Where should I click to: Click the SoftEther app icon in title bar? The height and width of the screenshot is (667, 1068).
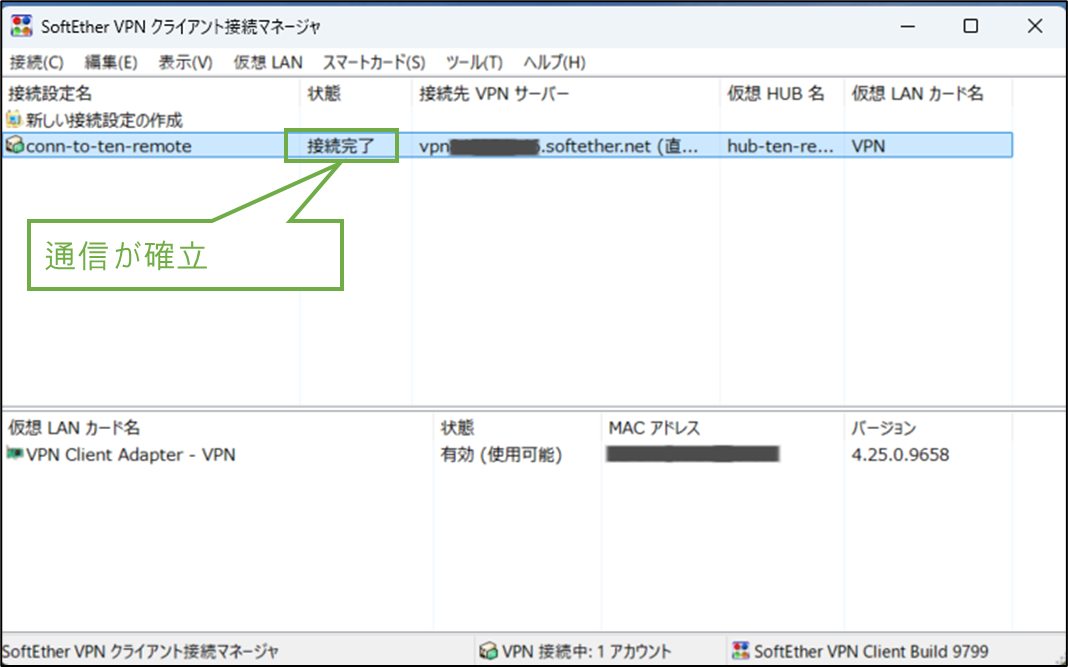click(22, 26)
